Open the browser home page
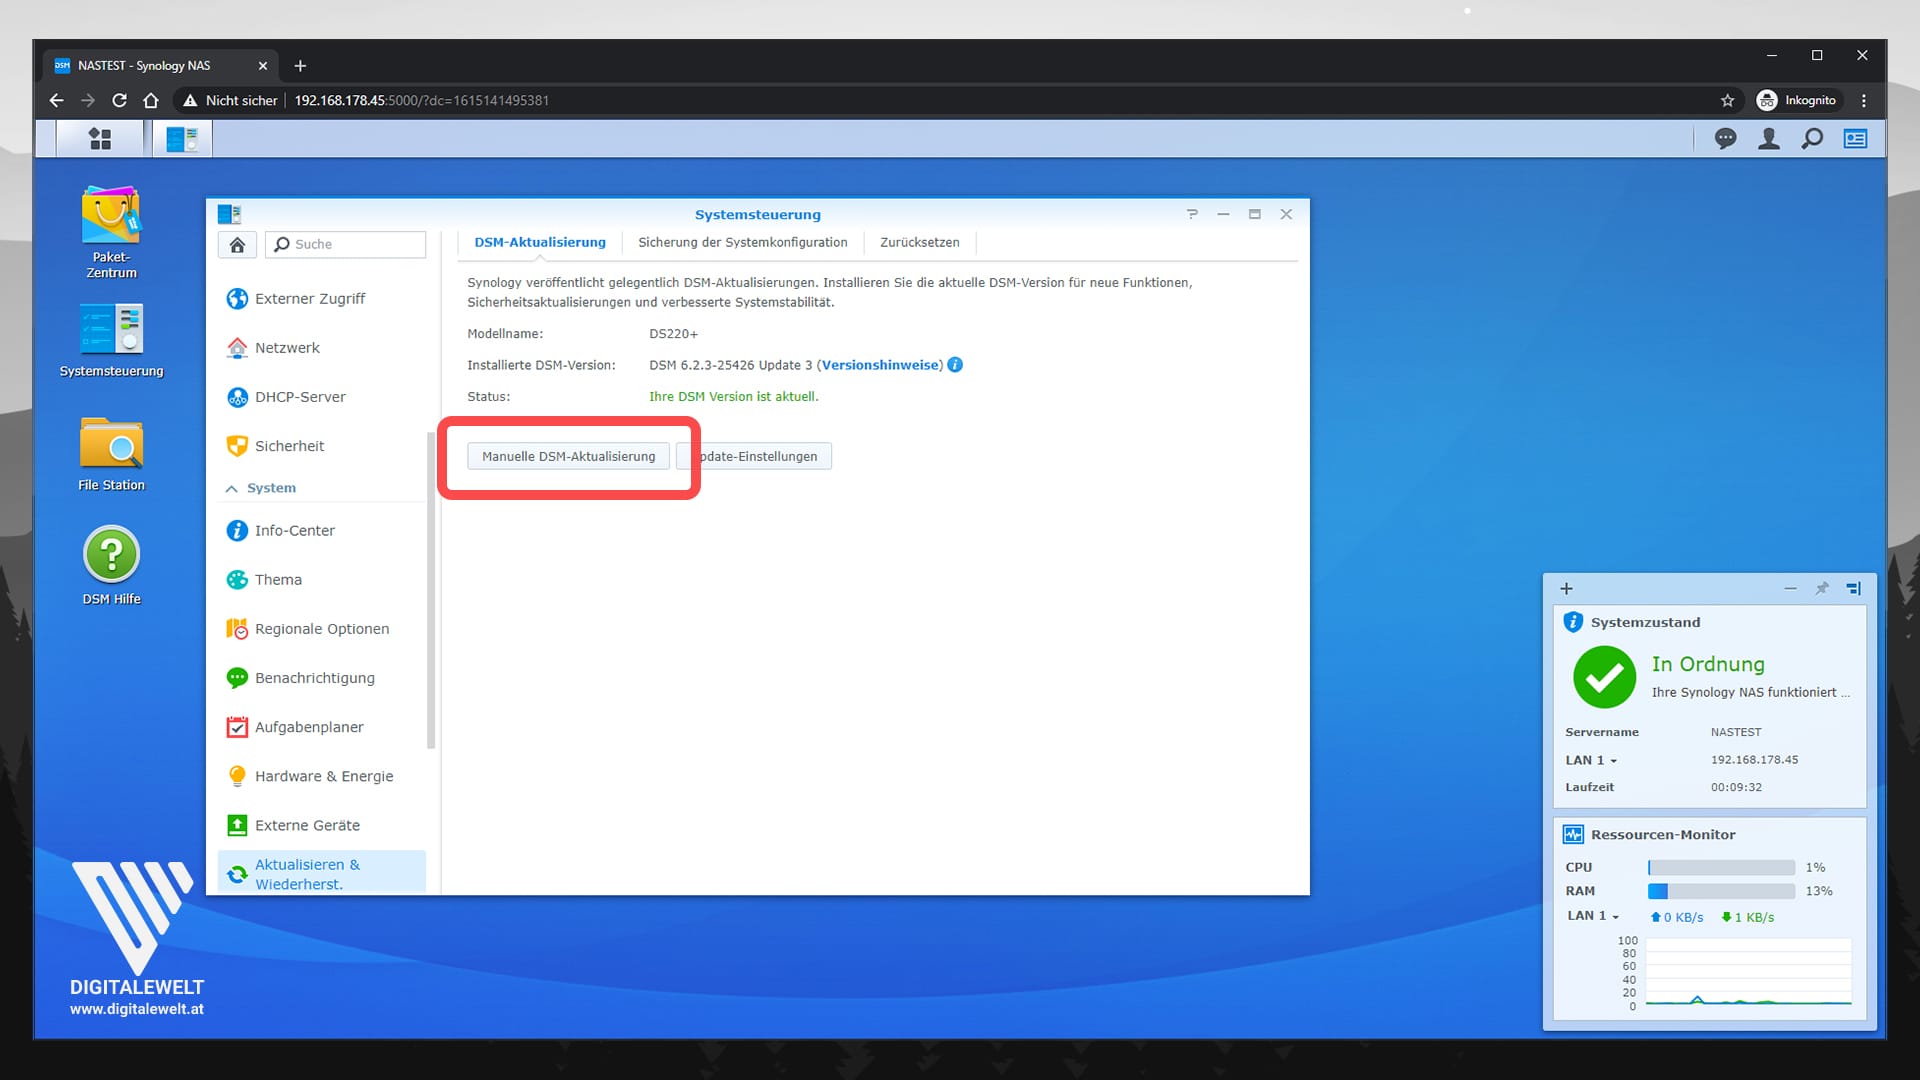This screenshot has width=1920, height=1080. [x=151, y=101]
